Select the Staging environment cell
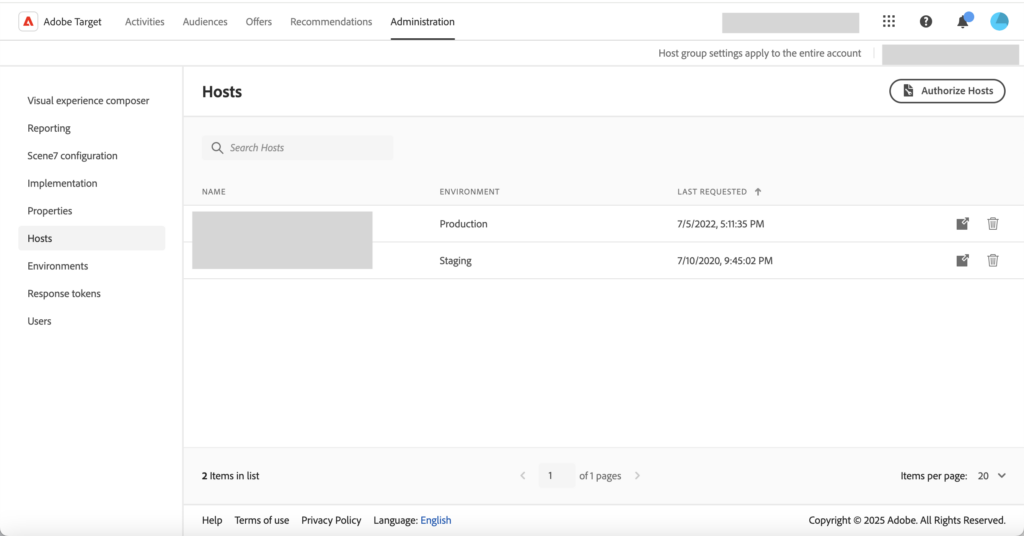1024x536 pixels. pos(455,260)
